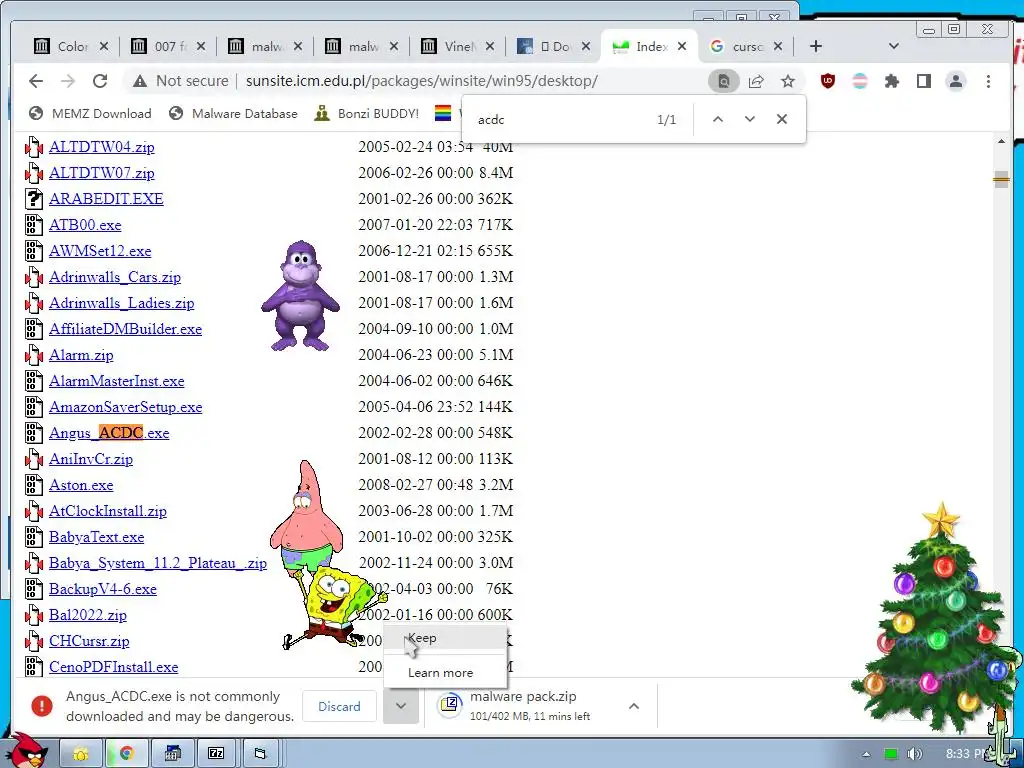Choose Learn more in download menu
This screenshot has width=1024, height=768.
coord(445,673)
